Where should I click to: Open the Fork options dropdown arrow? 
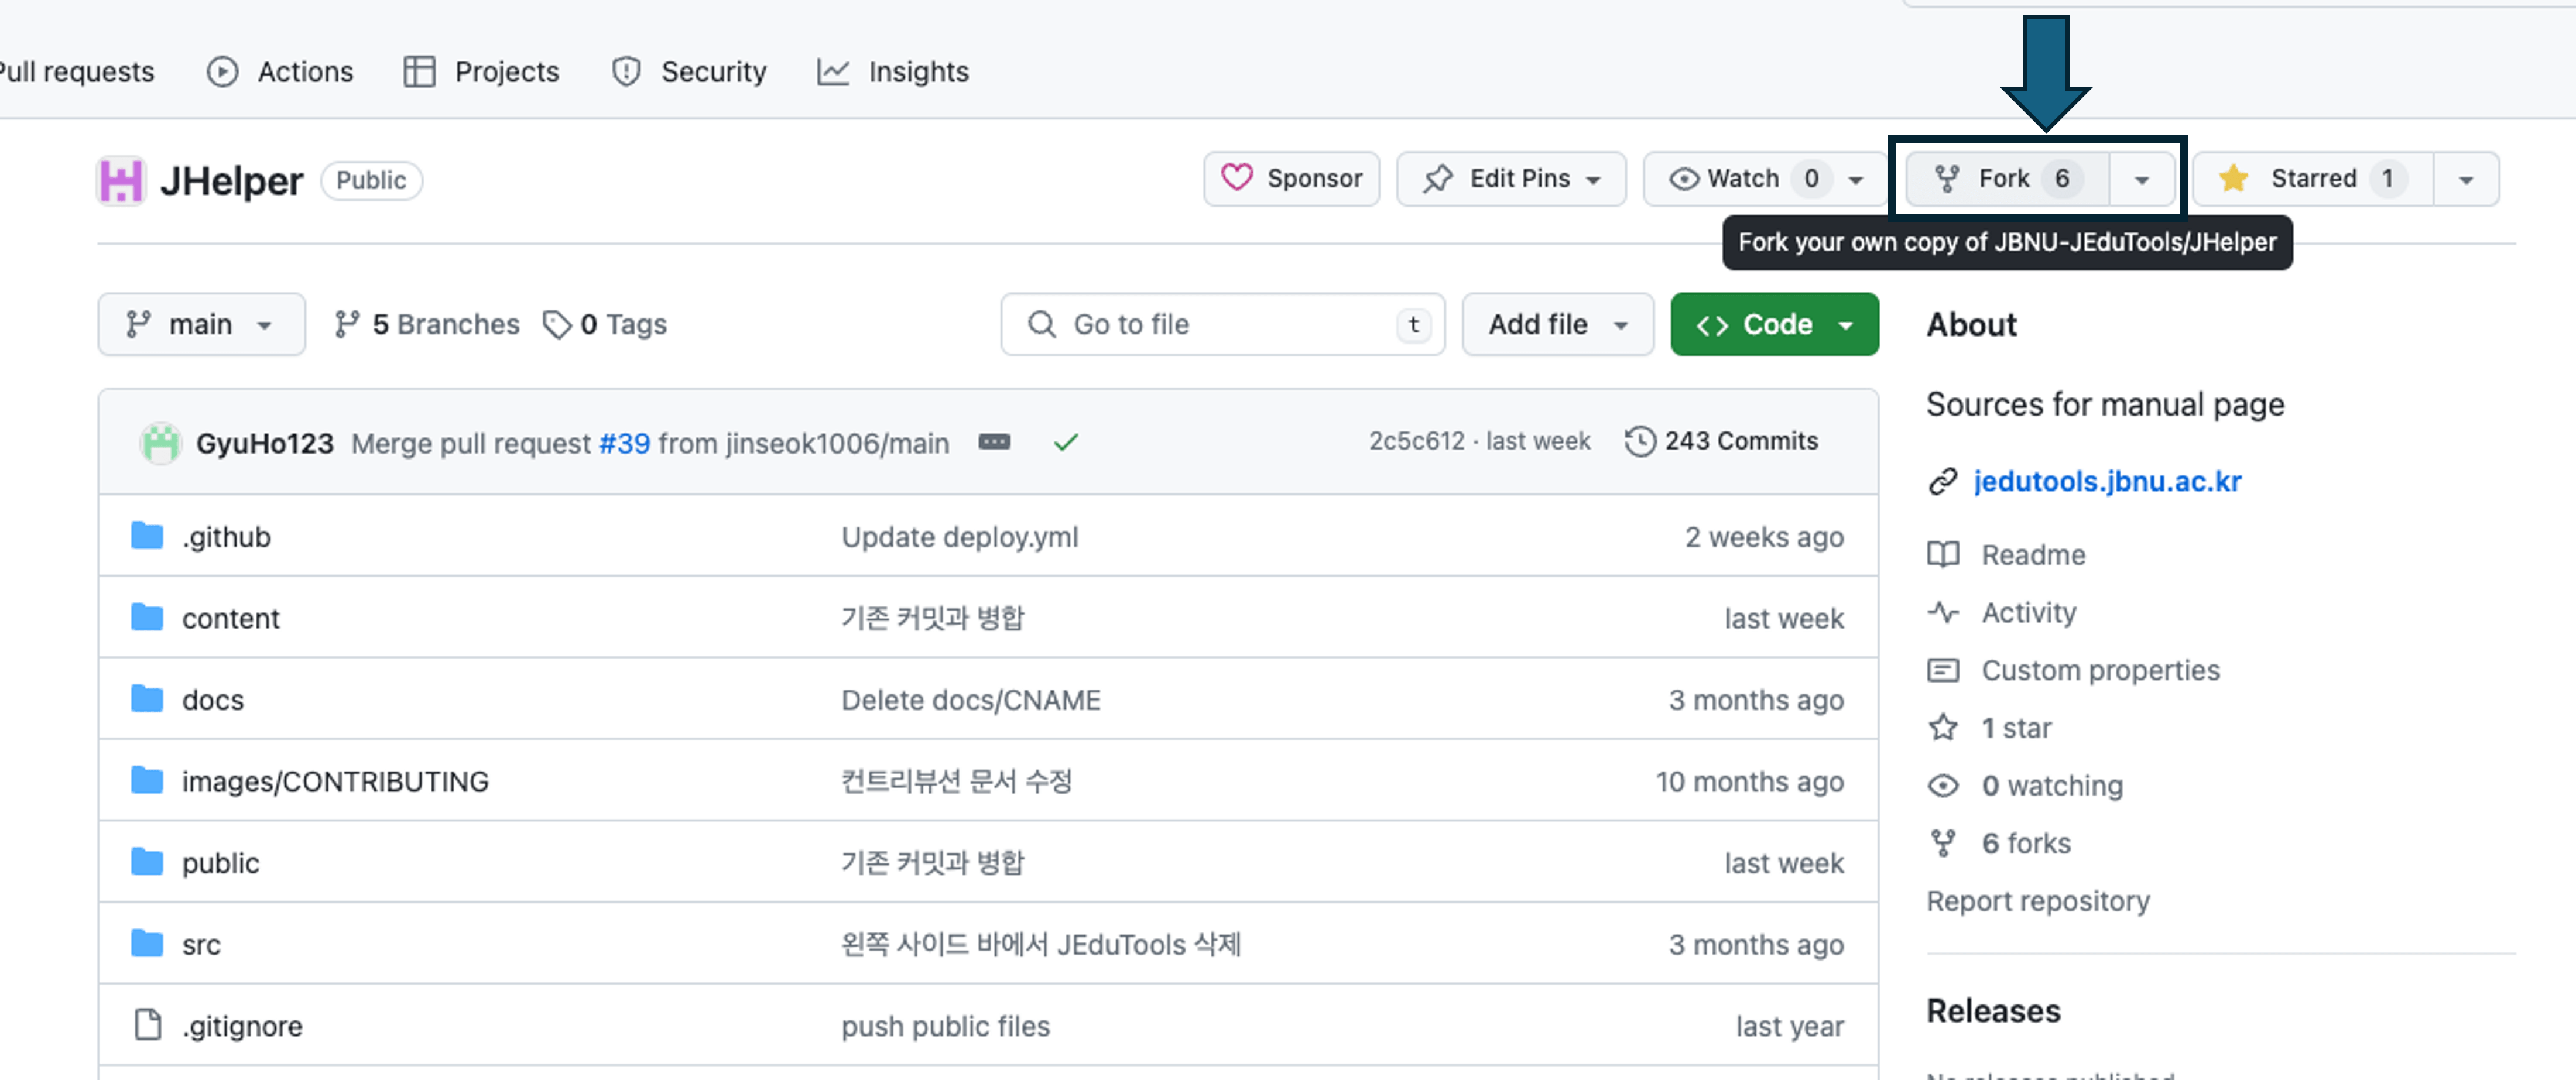[x=2141, y=180]
